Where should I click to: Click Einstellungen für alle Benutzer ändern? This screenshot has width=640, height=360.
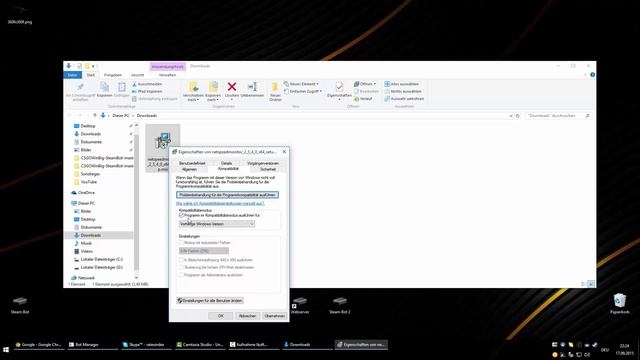click(210, 300)
